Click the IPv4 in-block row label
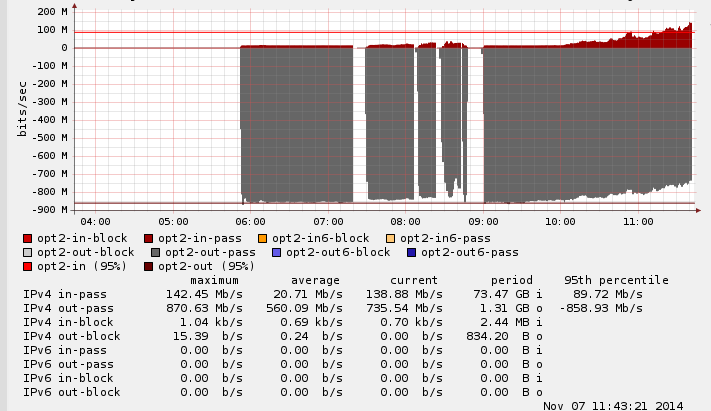 pos(68,322)
